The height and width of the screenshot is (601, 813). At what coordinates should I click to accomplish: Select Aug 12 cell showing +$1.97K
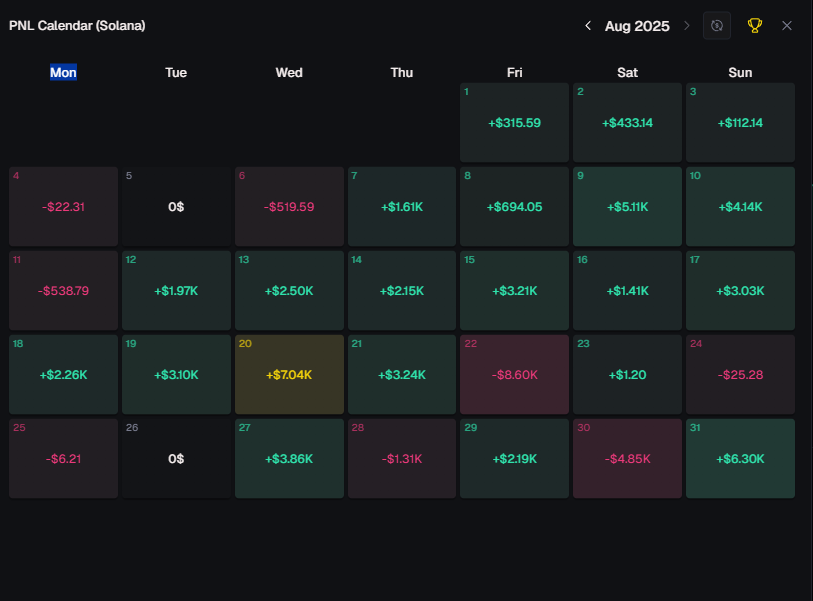coord(176,290)
